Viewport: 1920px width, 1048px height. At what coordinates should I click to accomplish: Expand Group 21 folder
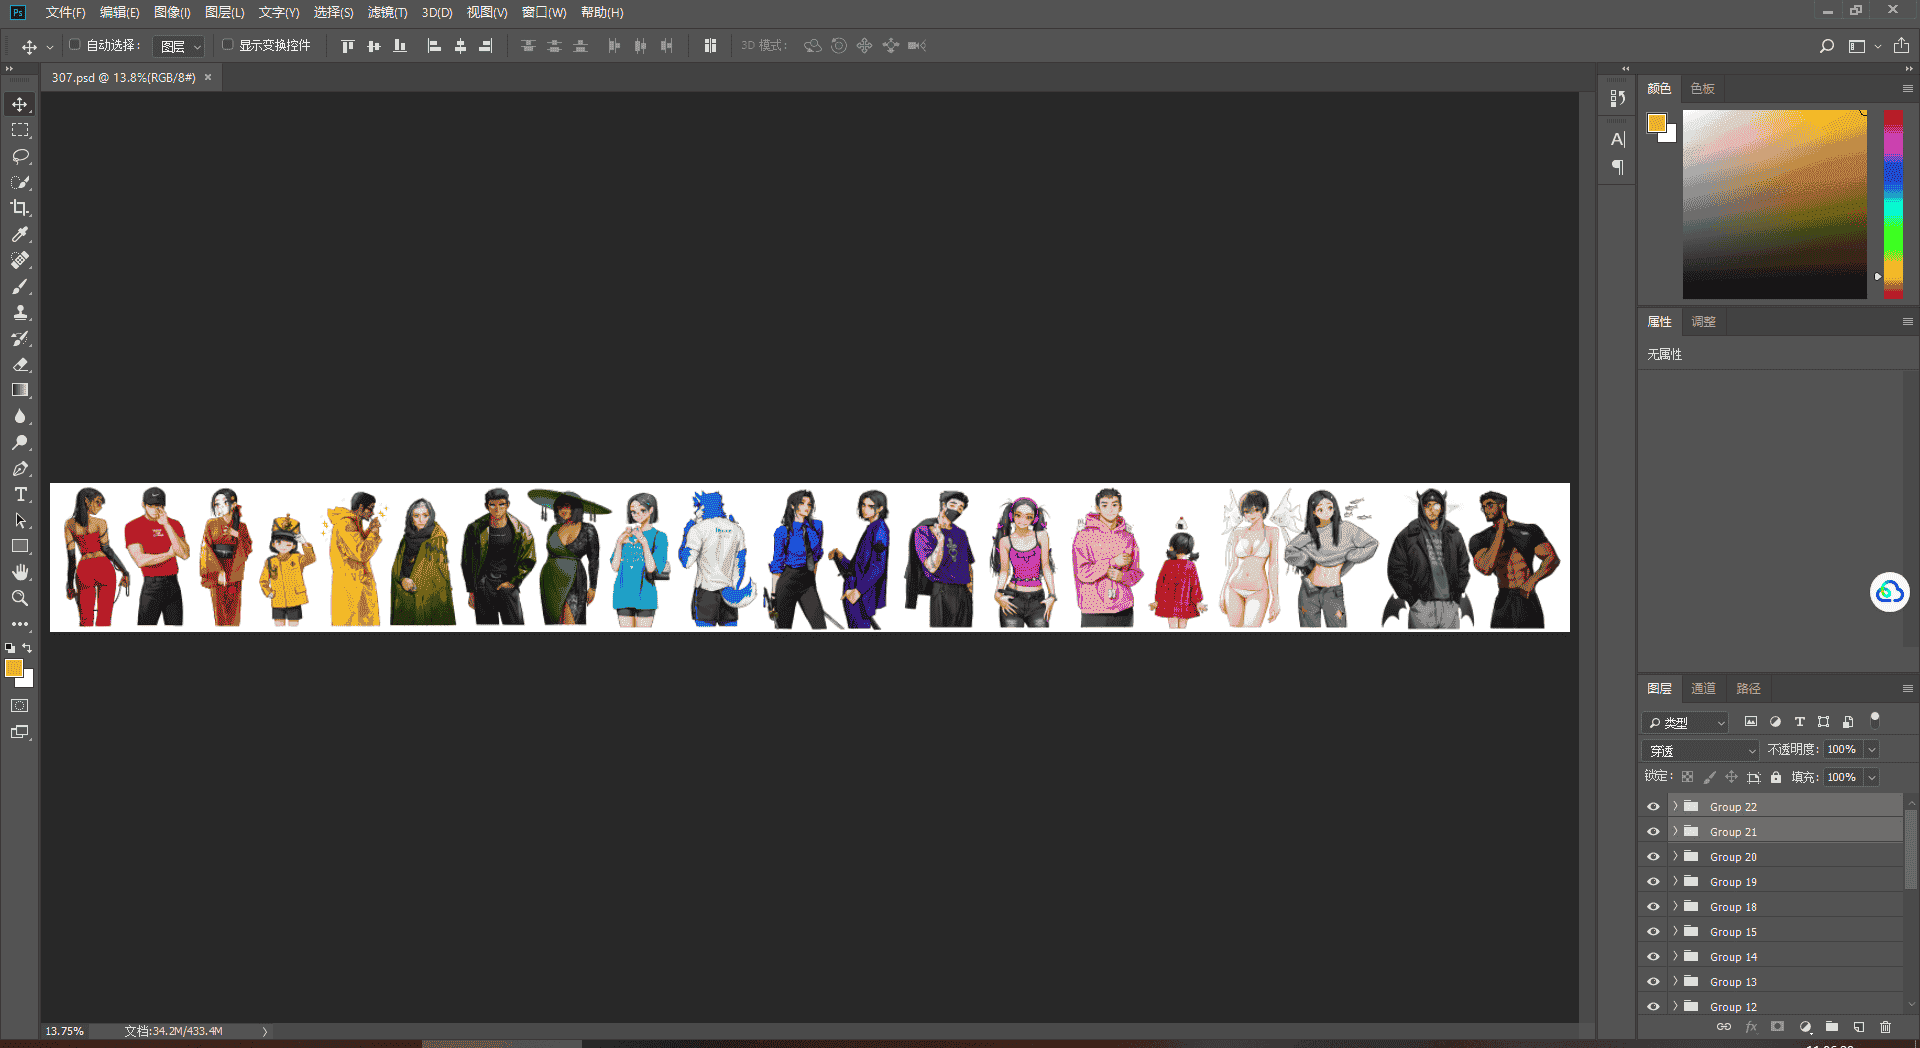tap(1675, 831)
